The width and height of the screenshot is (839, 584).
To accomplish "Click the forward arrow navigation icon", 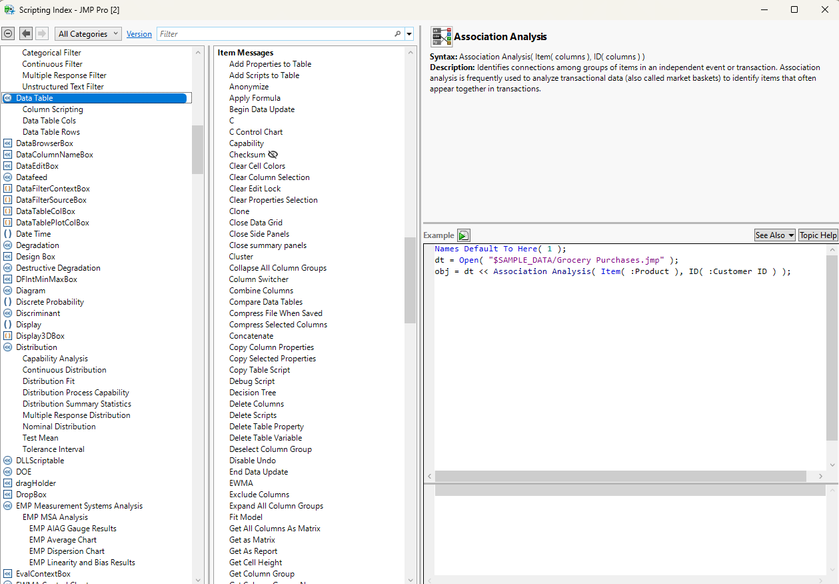I will 41,33.
